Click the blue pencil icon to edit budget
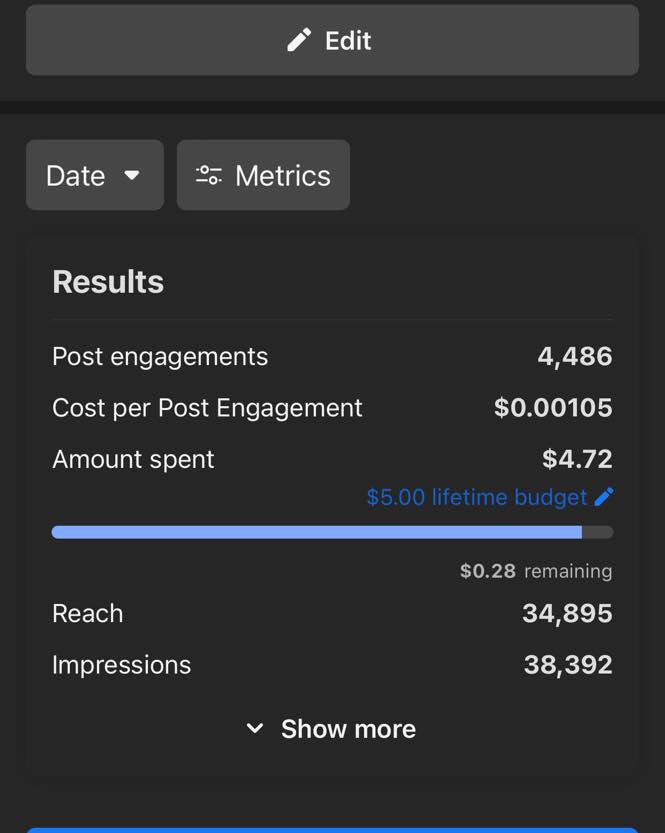 pyautogui.click(x=604, y=497)
